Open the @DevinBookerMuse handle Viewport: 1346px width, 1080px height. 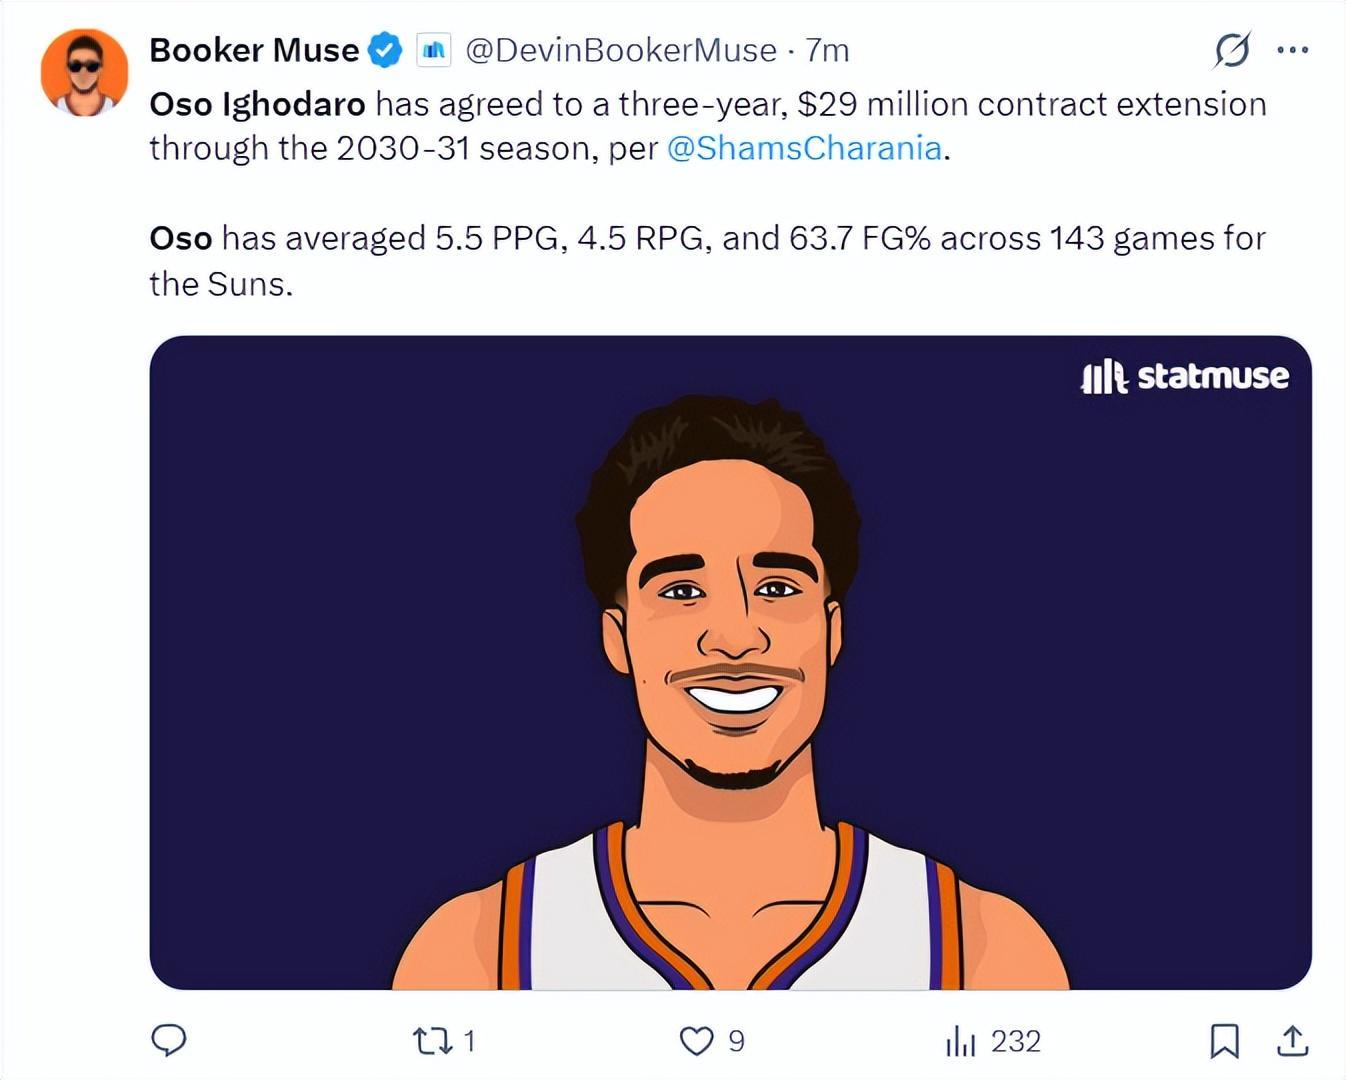(x=621, y=50)
